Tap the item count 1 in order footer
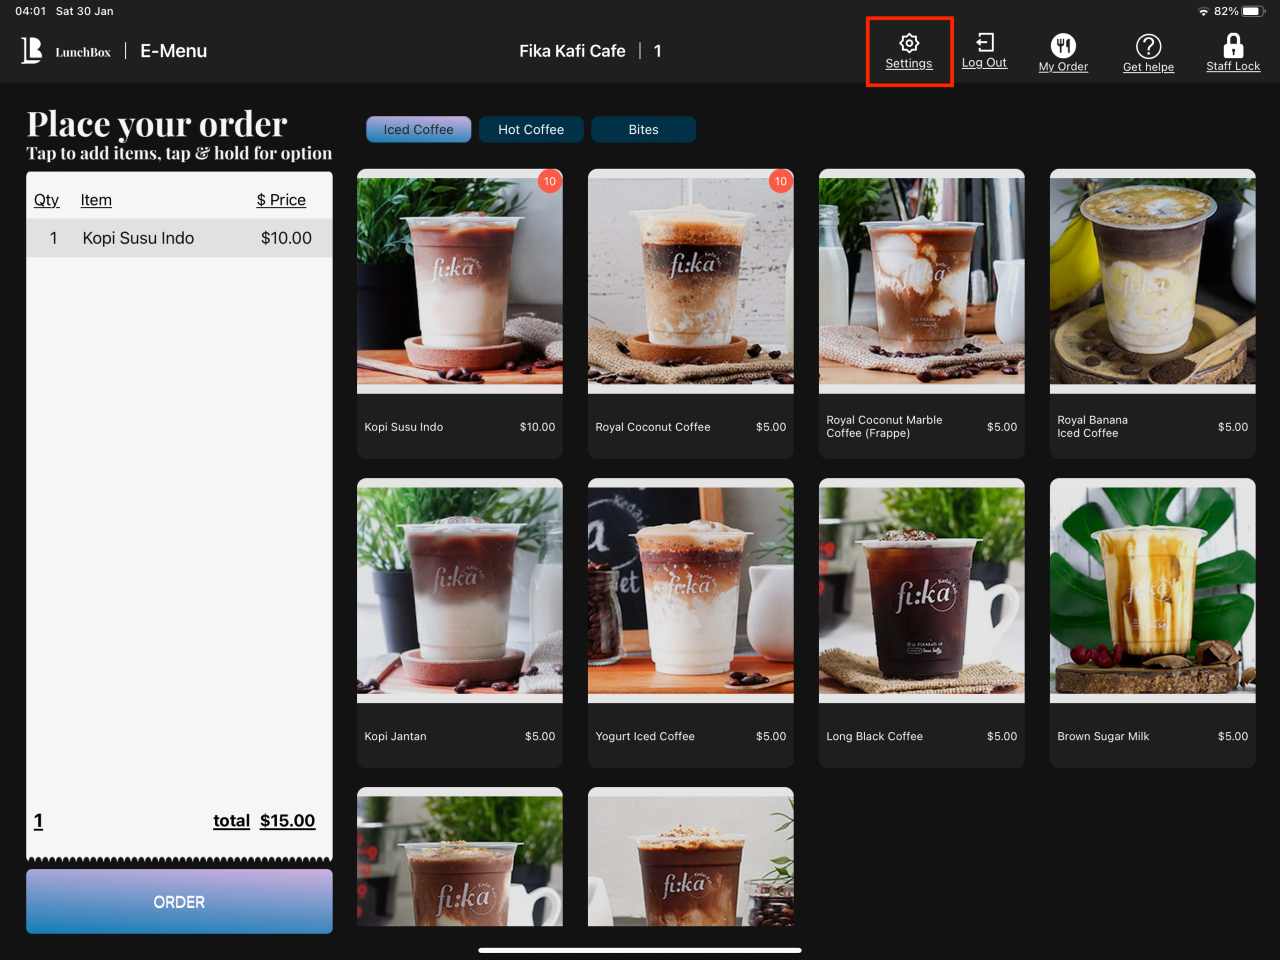This screenshot has height=960, width=1280. coord(38,821)
